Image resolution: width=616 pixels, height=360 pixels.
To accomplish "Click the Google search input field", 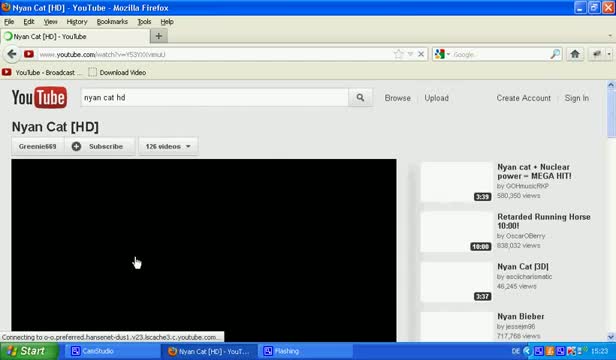I will (500, 54).
